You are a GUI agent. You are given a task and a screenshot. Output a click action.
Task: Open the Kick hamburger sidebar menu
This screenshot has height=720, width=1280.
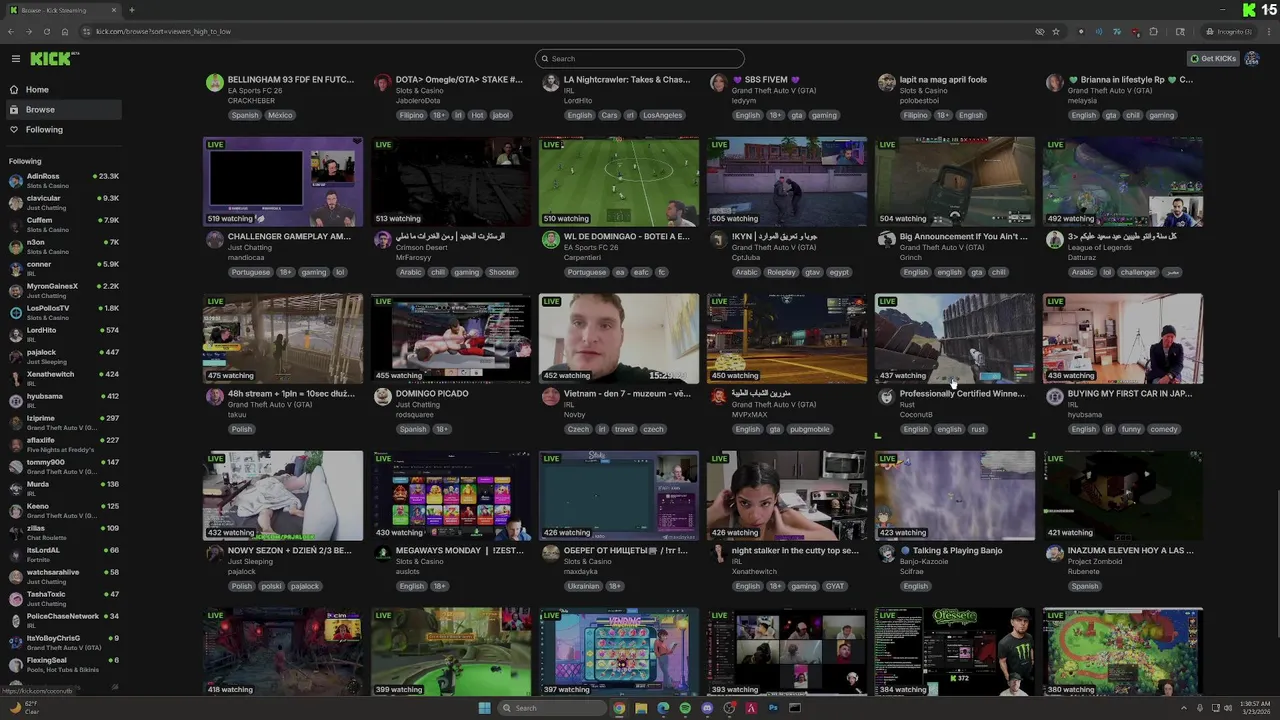15,59
